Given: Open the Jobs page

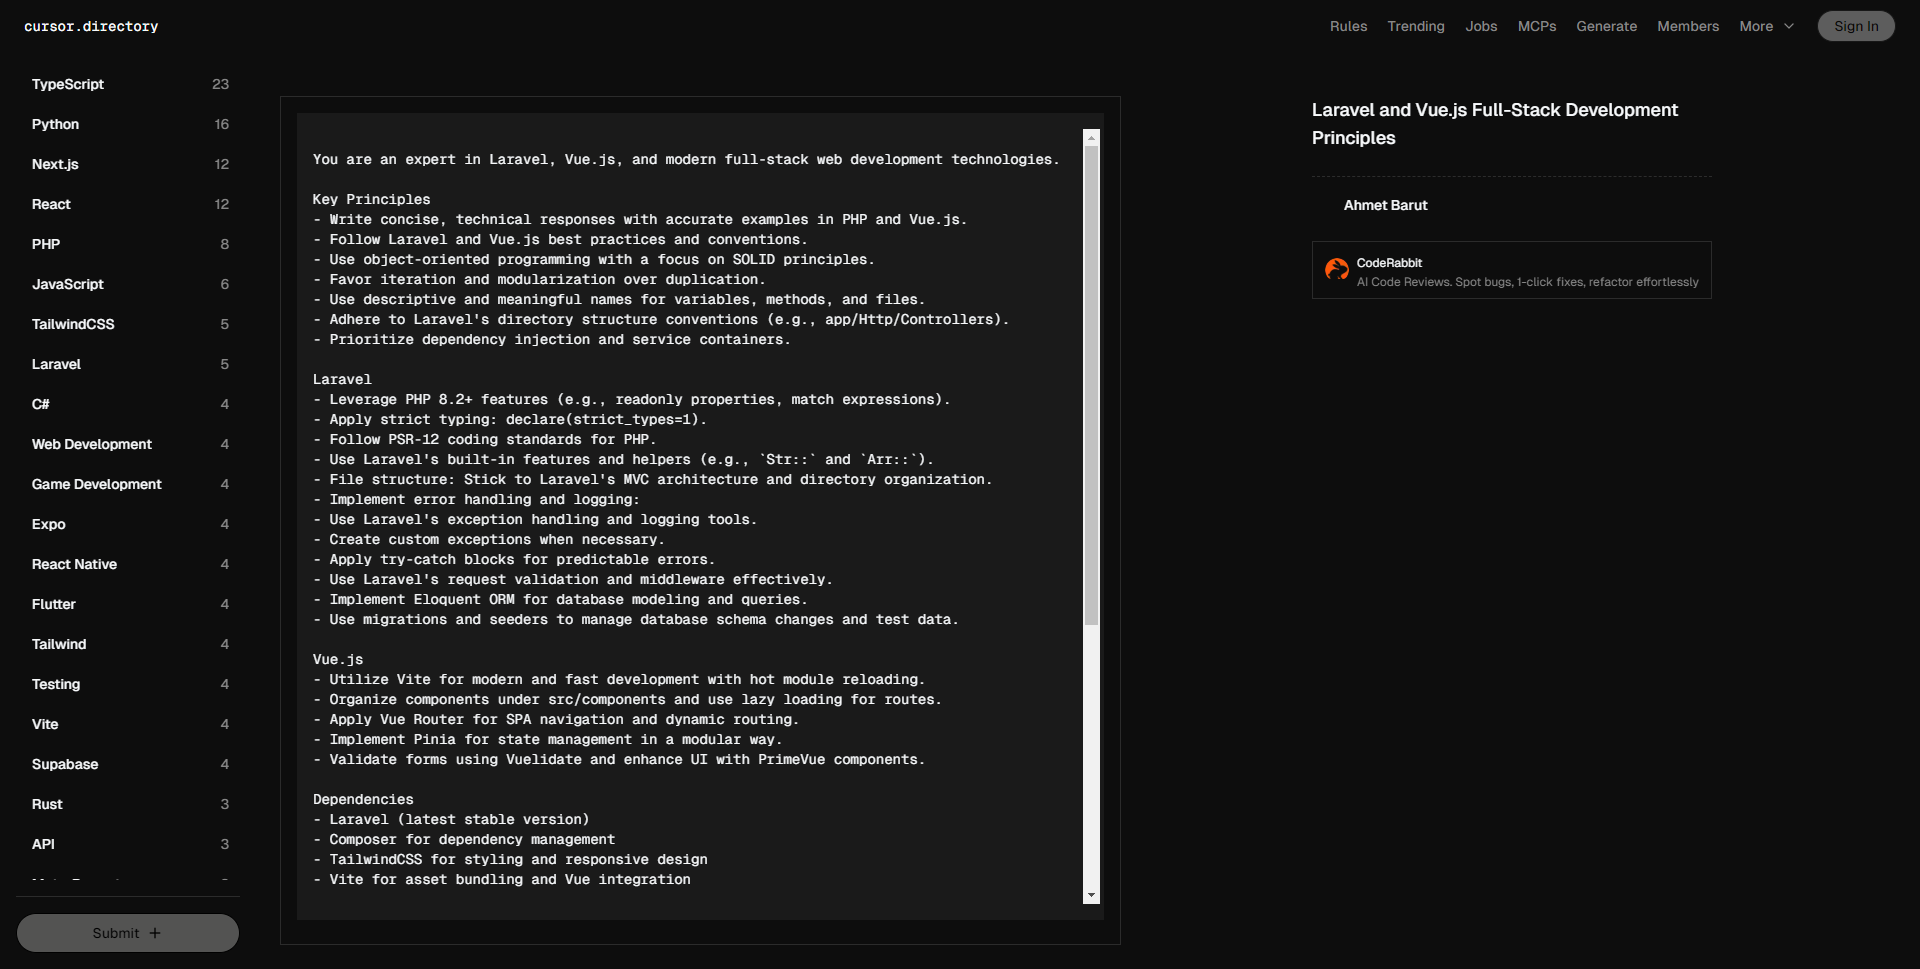Looking at the screenshot, I should (x=1481, y=27).
